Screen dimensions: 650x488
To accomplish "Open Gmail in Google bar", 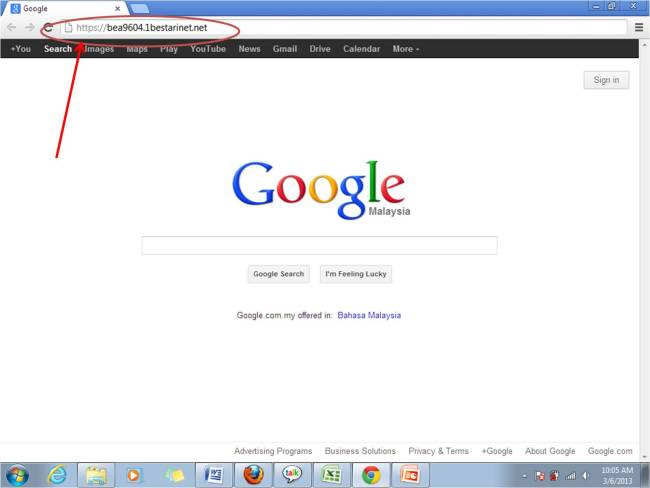I will tap(285, 49).
